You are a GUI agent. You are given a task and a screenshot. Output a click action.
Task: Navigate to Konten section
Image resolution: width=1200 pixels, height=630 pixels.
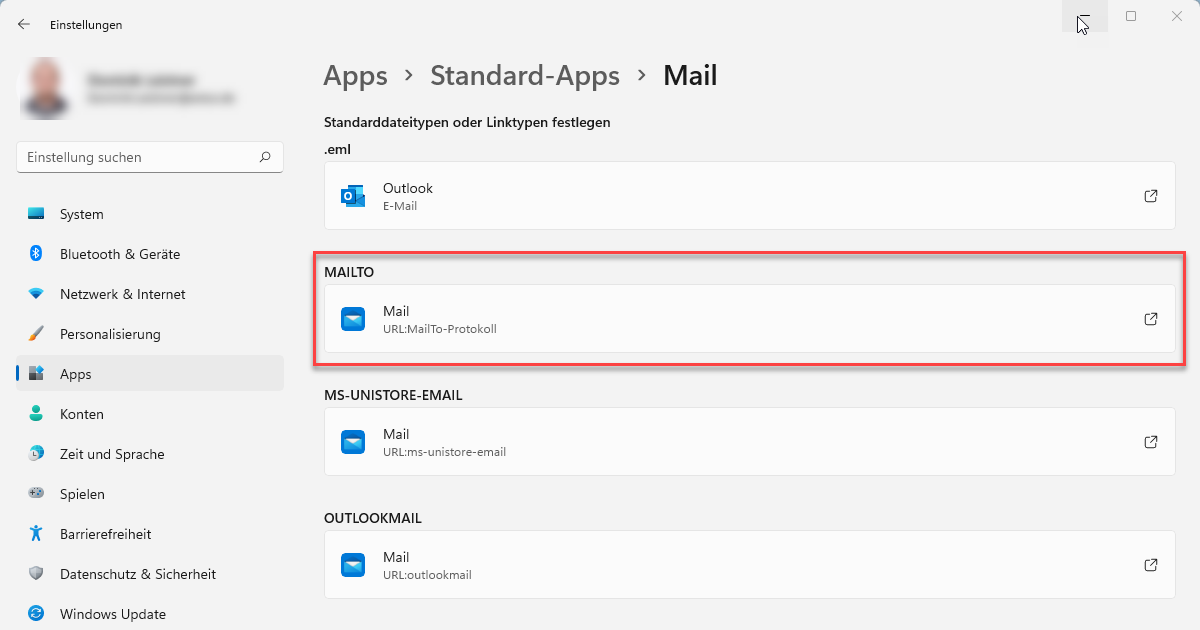81,414
